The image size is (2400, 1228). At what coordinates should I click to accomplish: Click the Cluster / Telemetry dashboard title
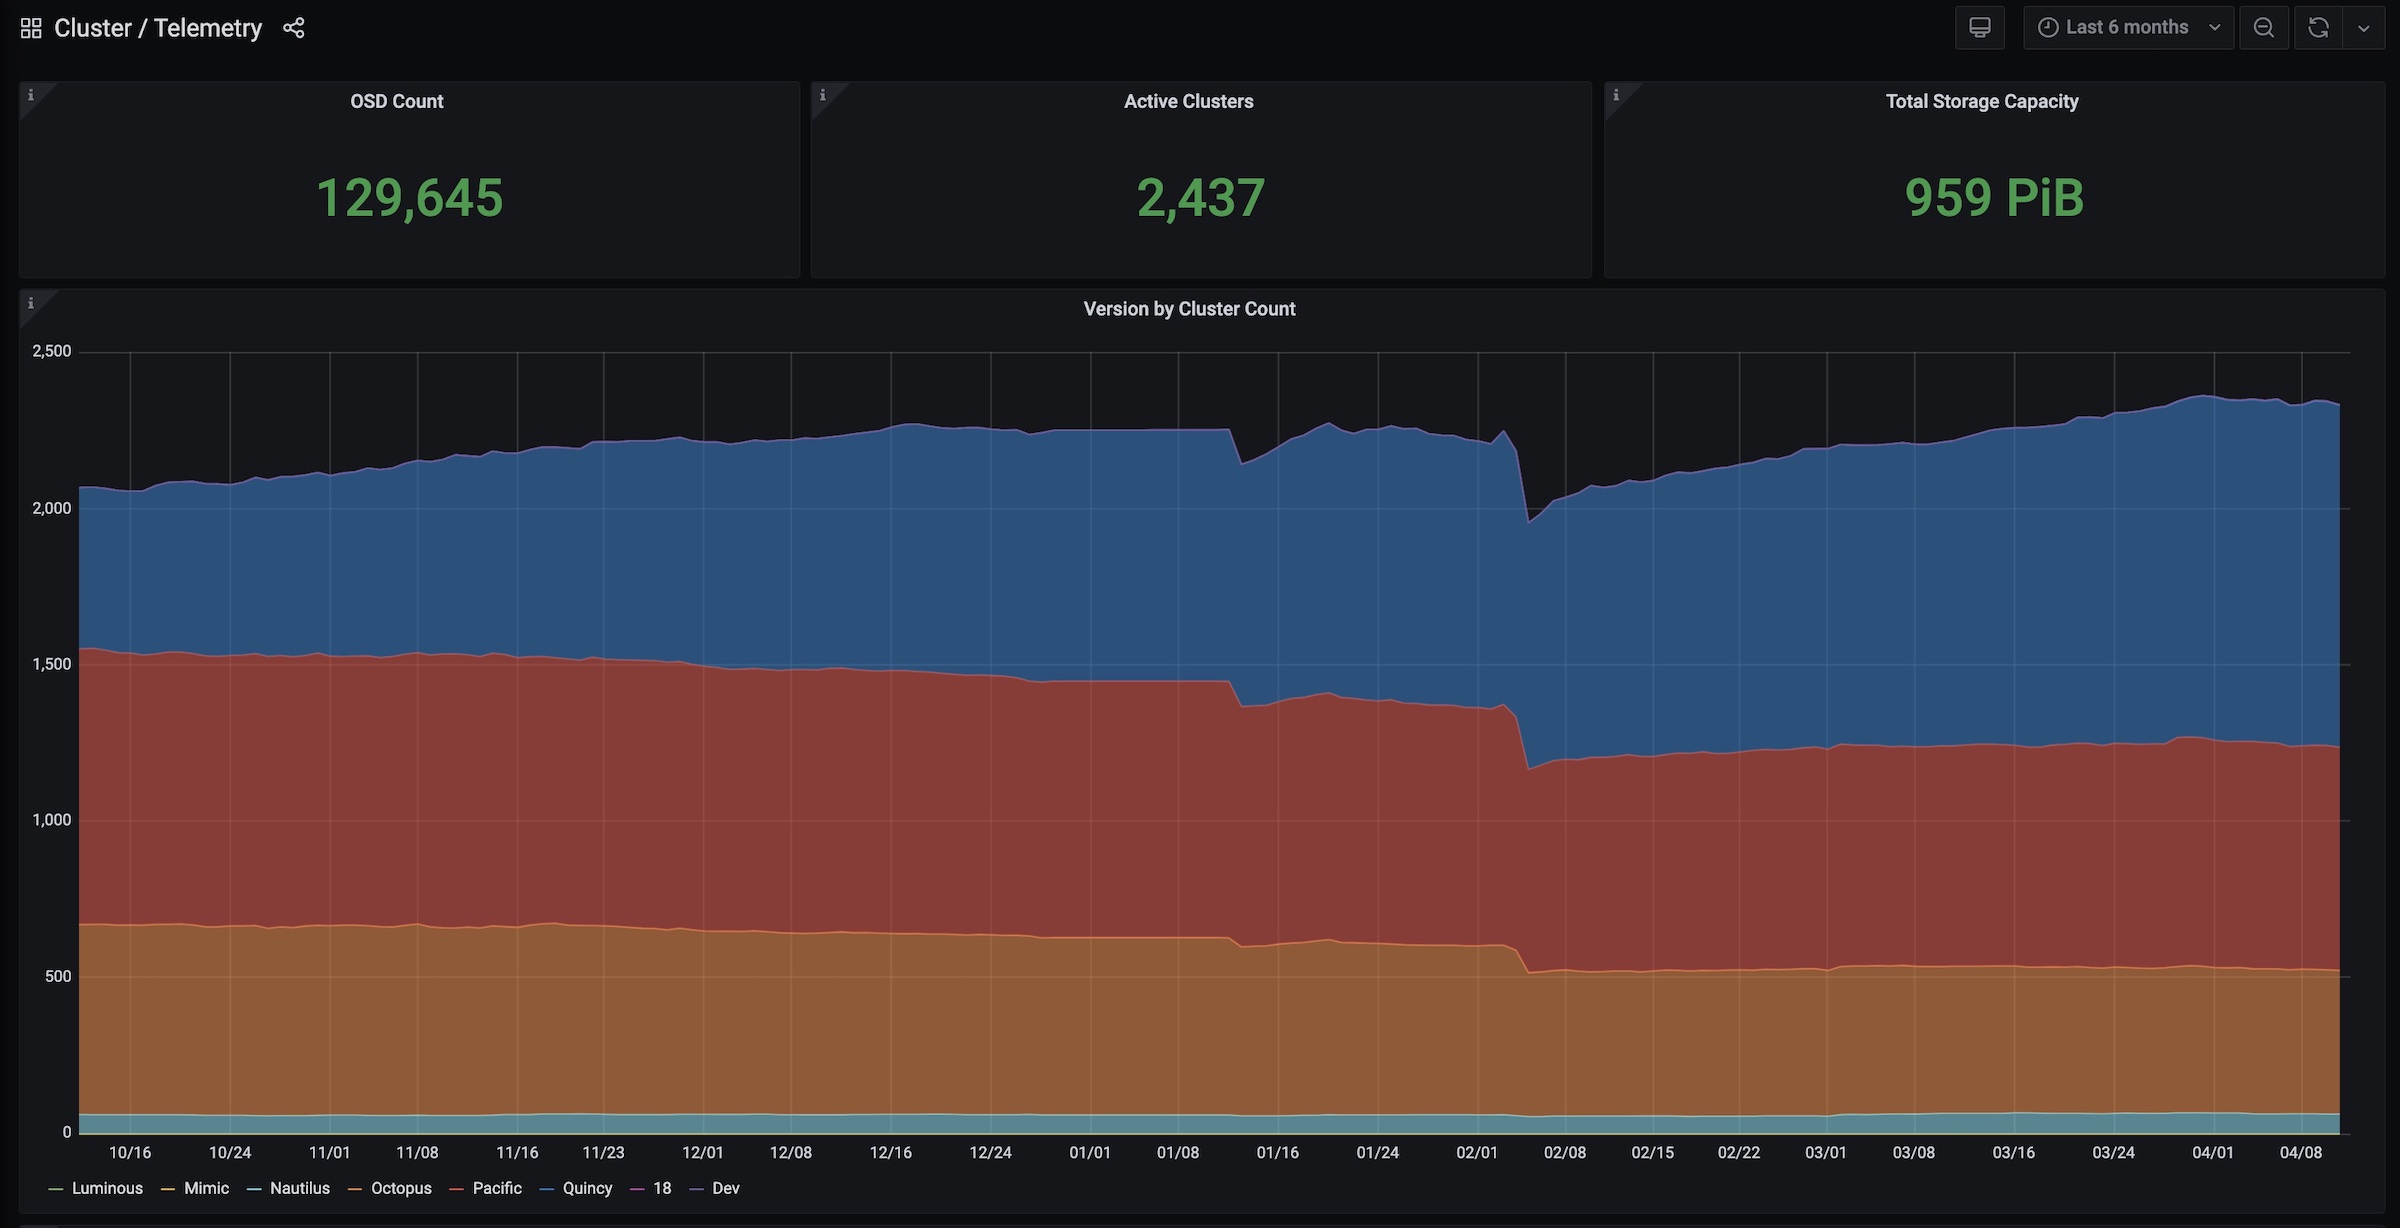click(158, 28)
